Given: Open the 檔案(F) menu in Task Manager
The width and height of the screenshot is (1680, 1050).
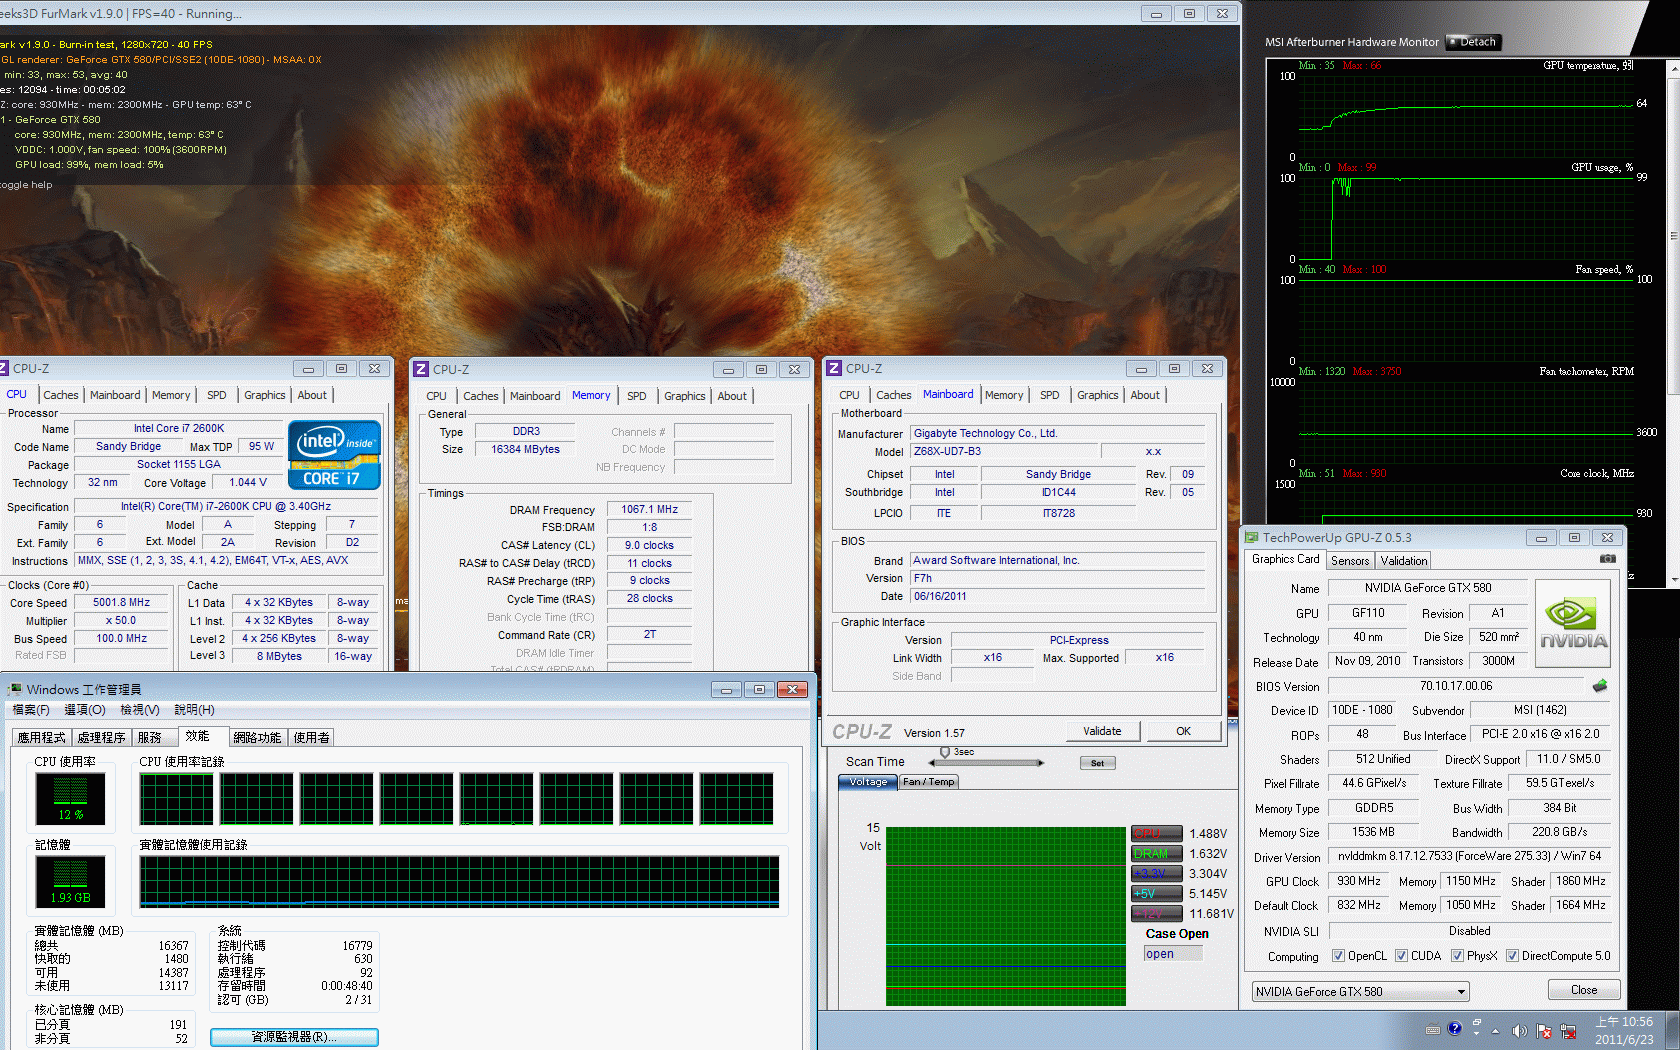Looking at the screenshot, I should (x=30, y=710).
